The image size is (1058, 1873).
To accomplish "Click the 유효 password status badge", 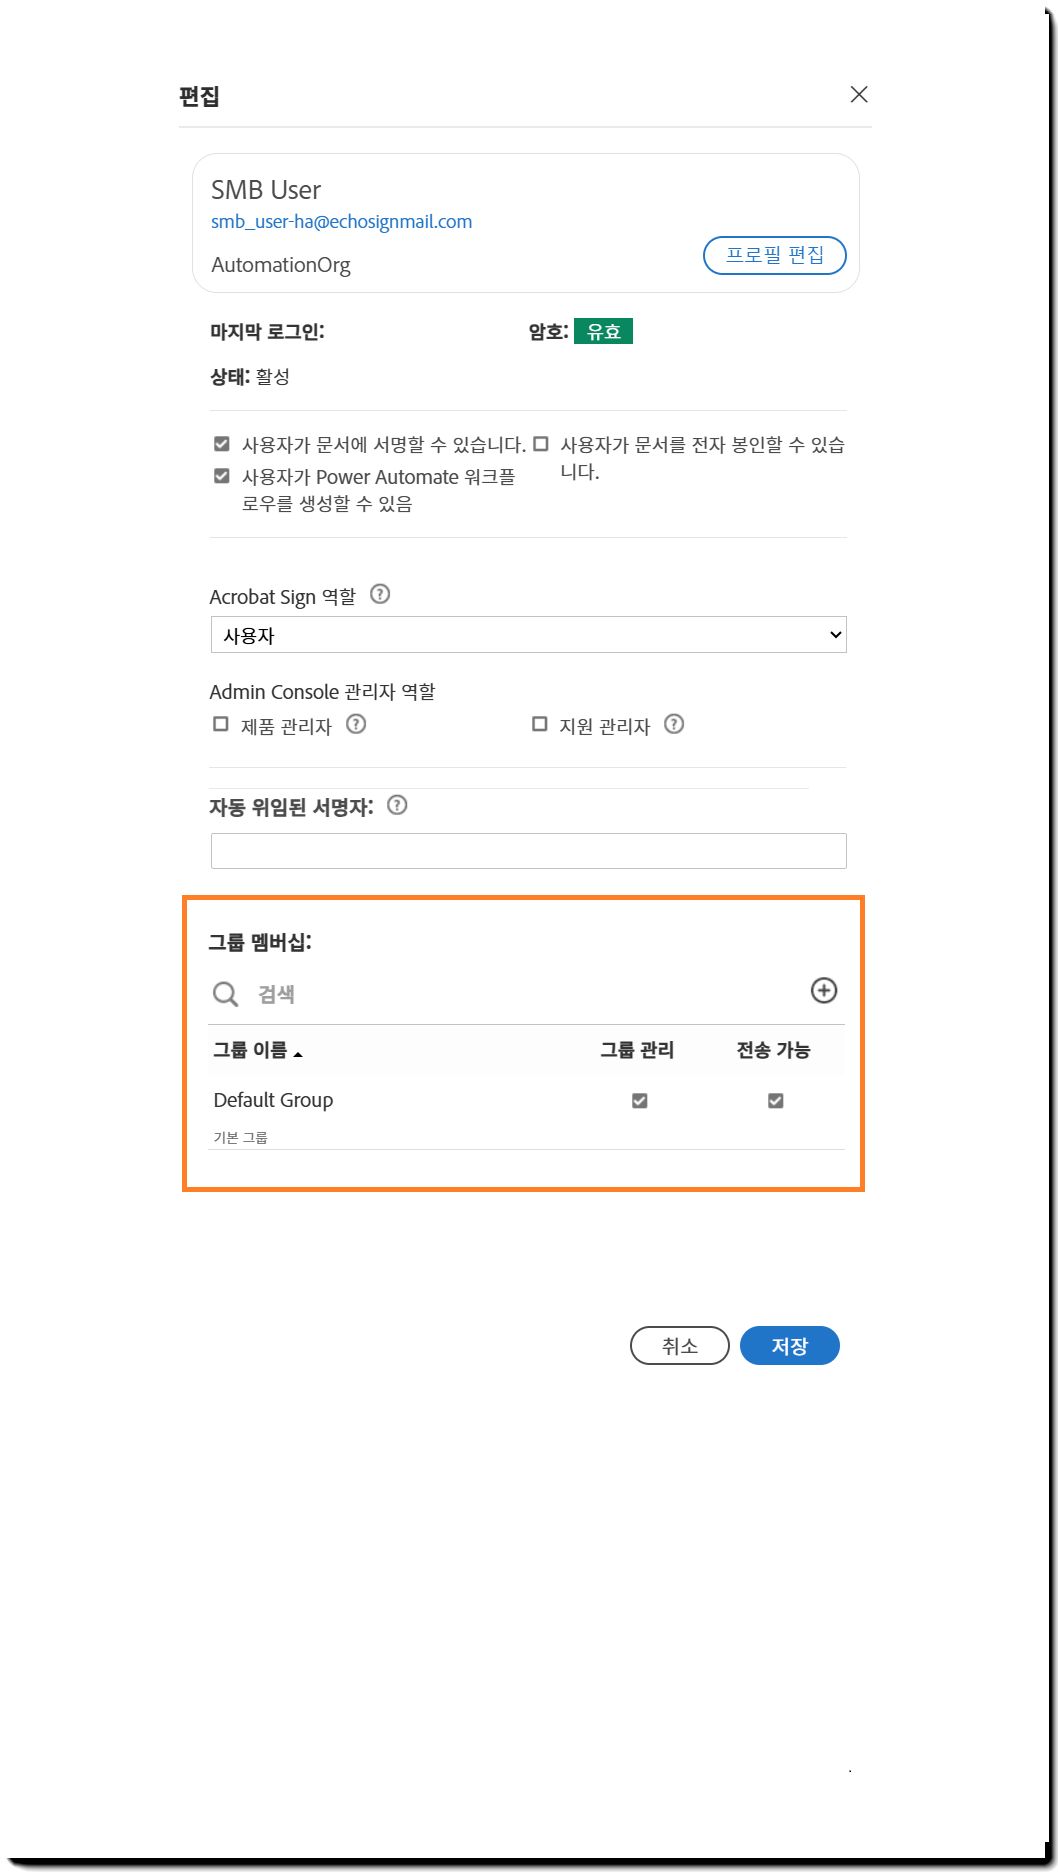I will point(603,331).
